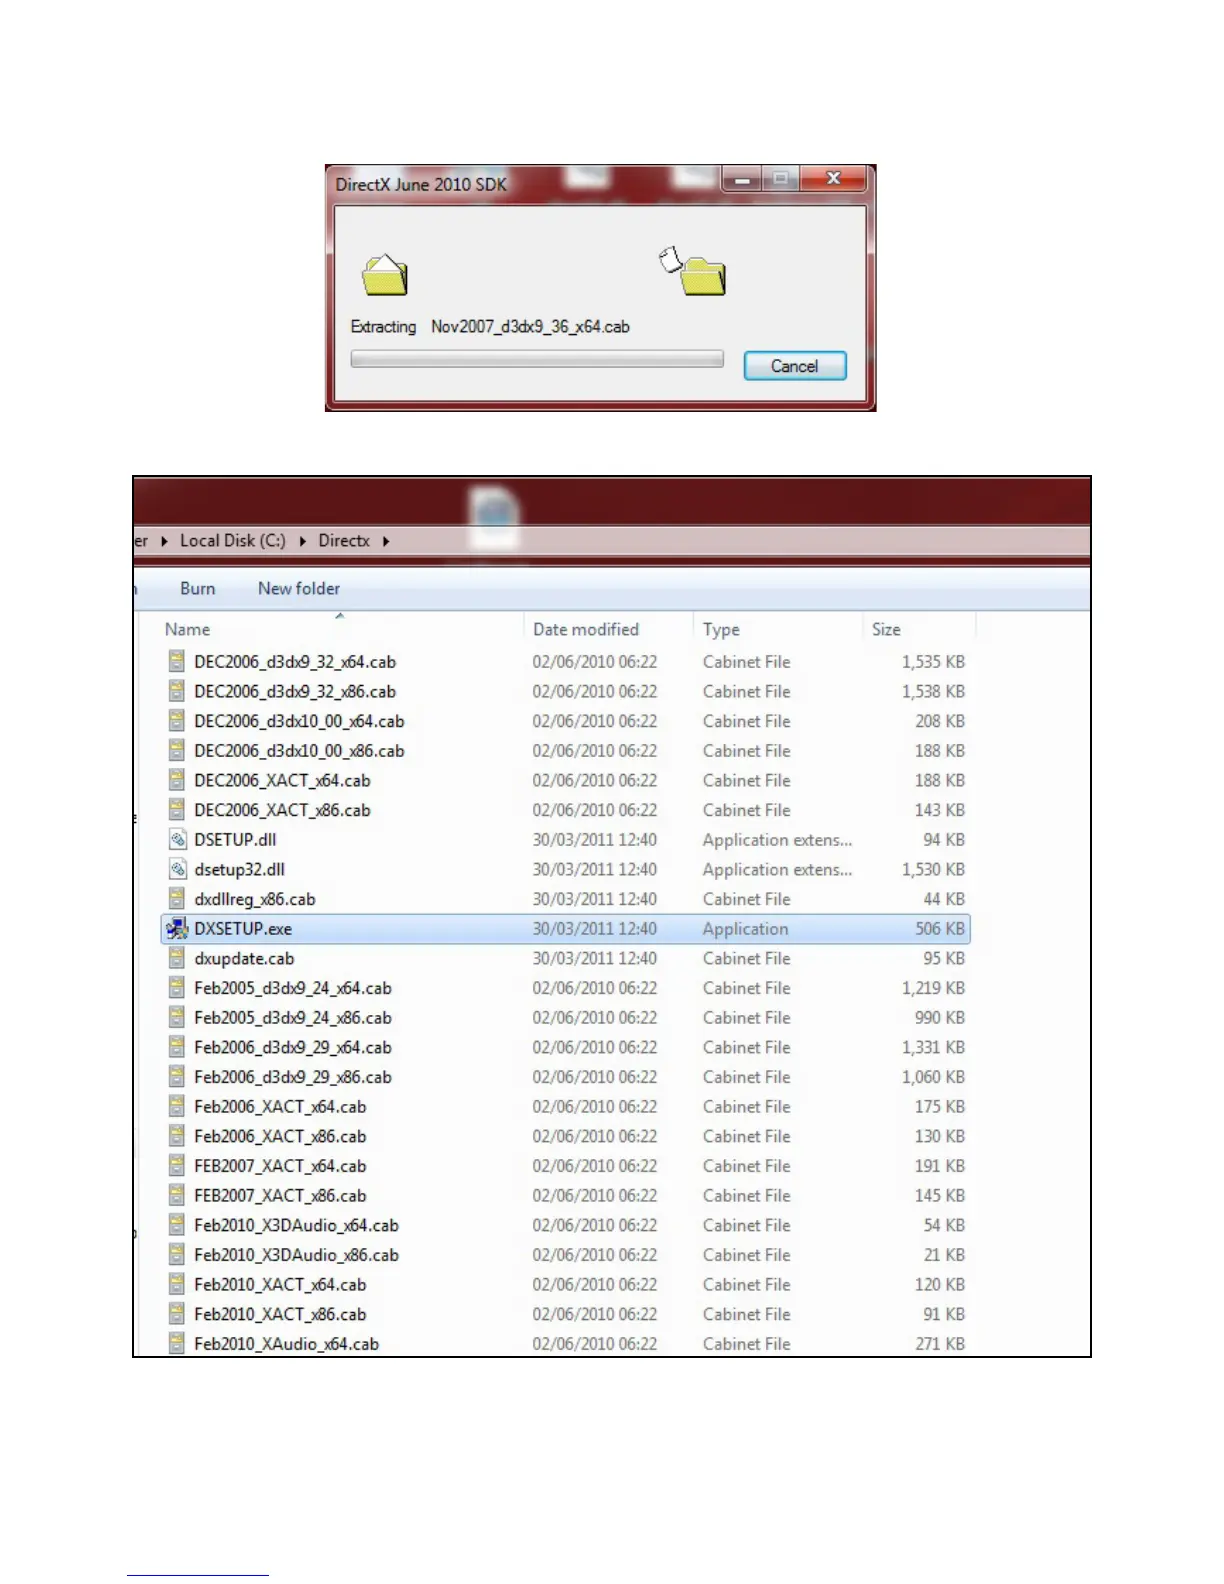Image resolution: width=1224 pixels, height=1584 pixels.
Task: Minimize the DirectX June 2010 SDK dialog
Action: coord(742,180)
